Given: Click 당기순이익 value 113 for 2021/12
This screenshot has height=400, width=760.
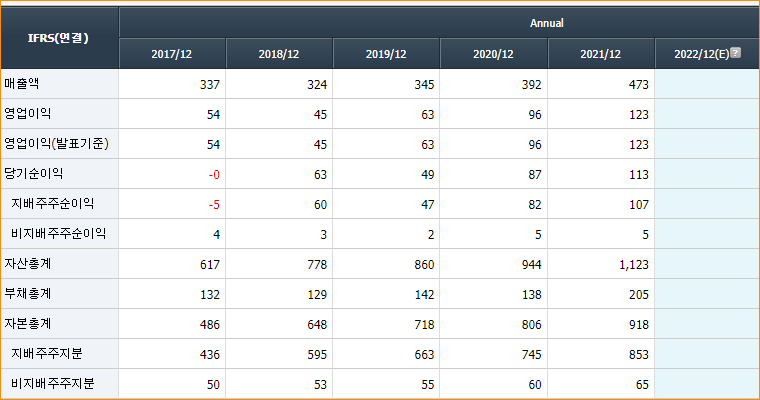Looking at the screenshot, I should pyautogui.click(x=639, y=175).
